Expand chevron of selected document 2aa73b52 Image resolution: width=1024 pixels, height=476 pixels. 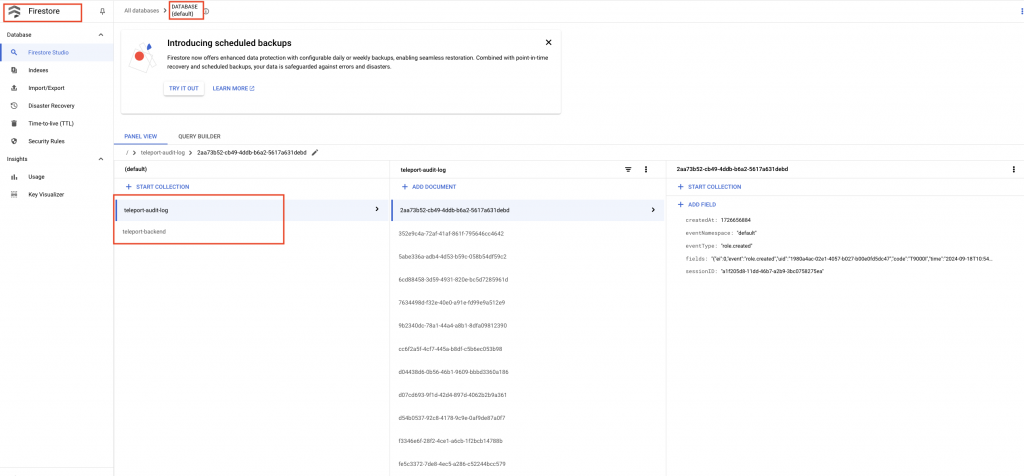(x=653, y=210)
